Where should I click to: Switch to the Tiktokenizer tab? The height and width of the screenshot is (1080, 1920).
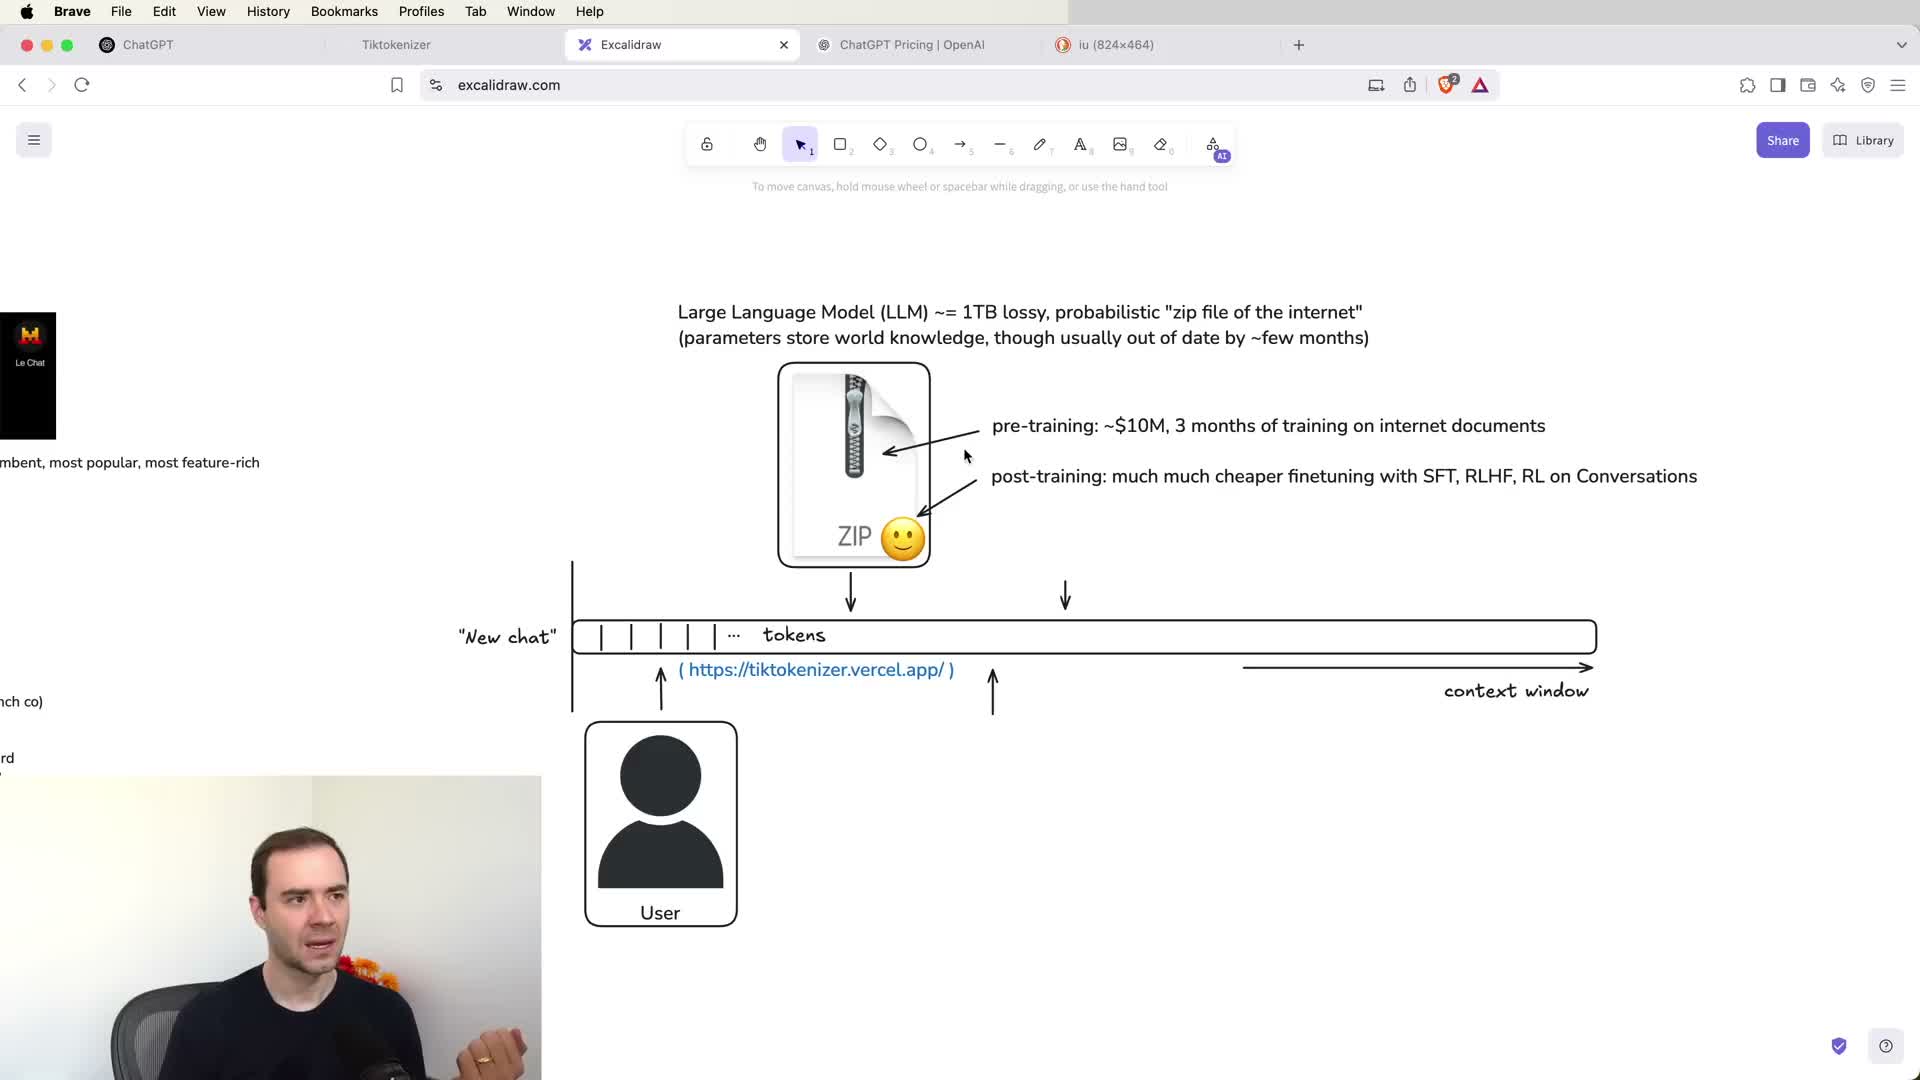pos(396,45)
